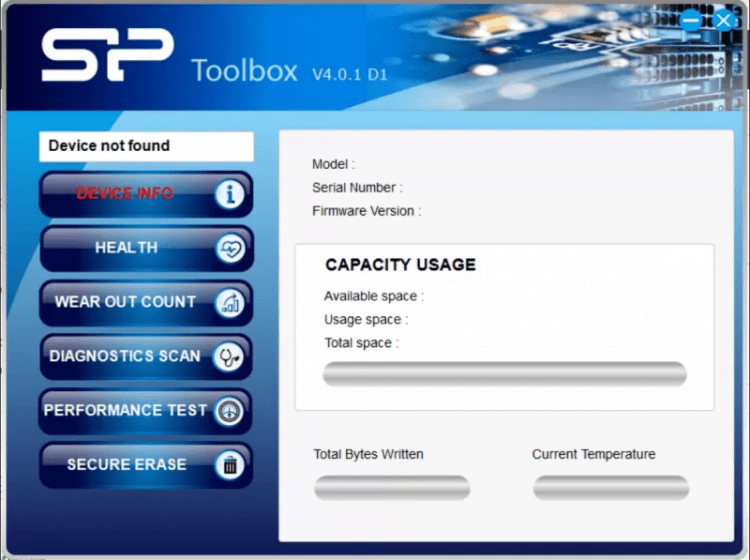Click the 'CAPACITY USAGE' heading
The height and width of the screenshot is (560, 750).
(x=400, y=264)
